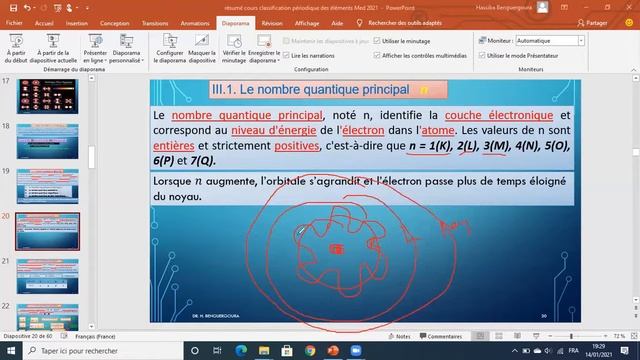Viewport: 640px width, 360px height.
Task: Show hidden system tray icons
Action: [514, 351]
